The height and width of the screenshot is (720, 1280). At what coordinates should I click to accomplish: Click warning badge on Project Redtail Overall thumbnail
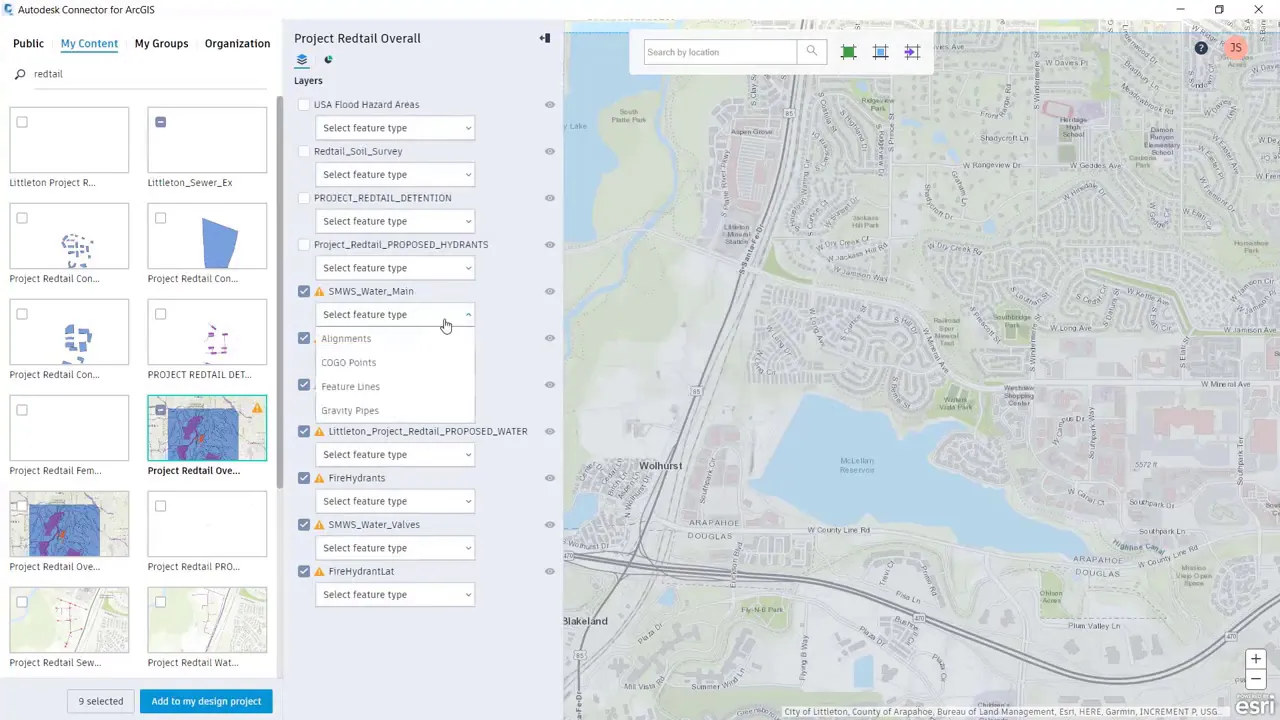257,407
